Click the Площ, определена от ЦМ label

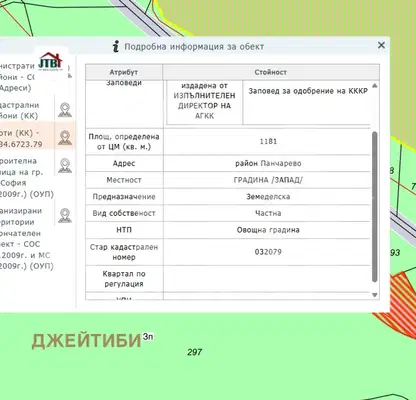click(124, 141)
